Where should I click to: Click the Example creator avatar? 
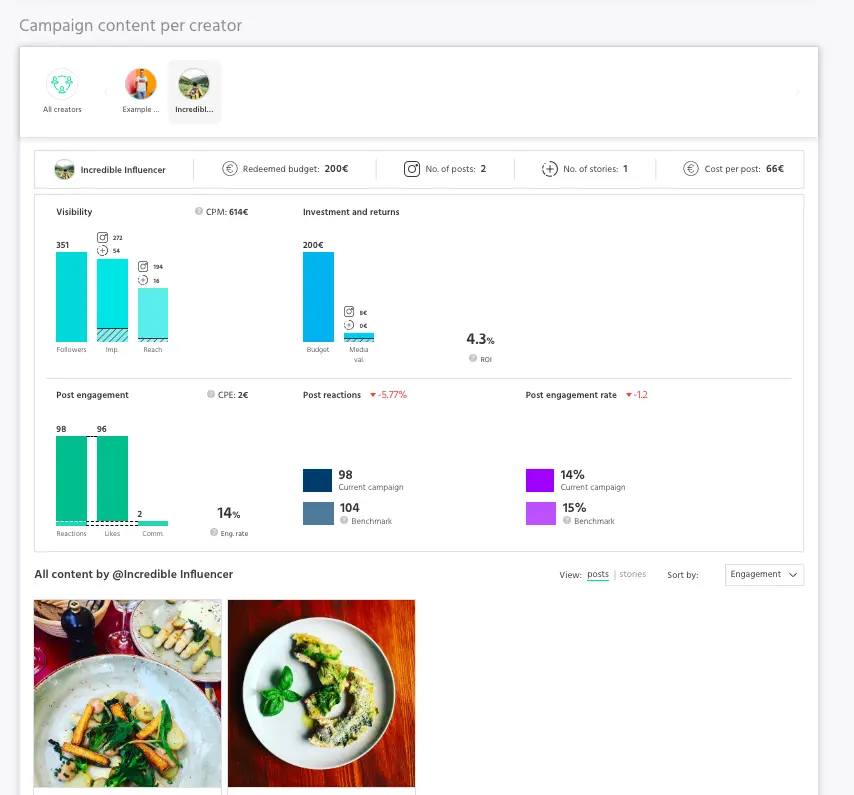pos(141,84)
